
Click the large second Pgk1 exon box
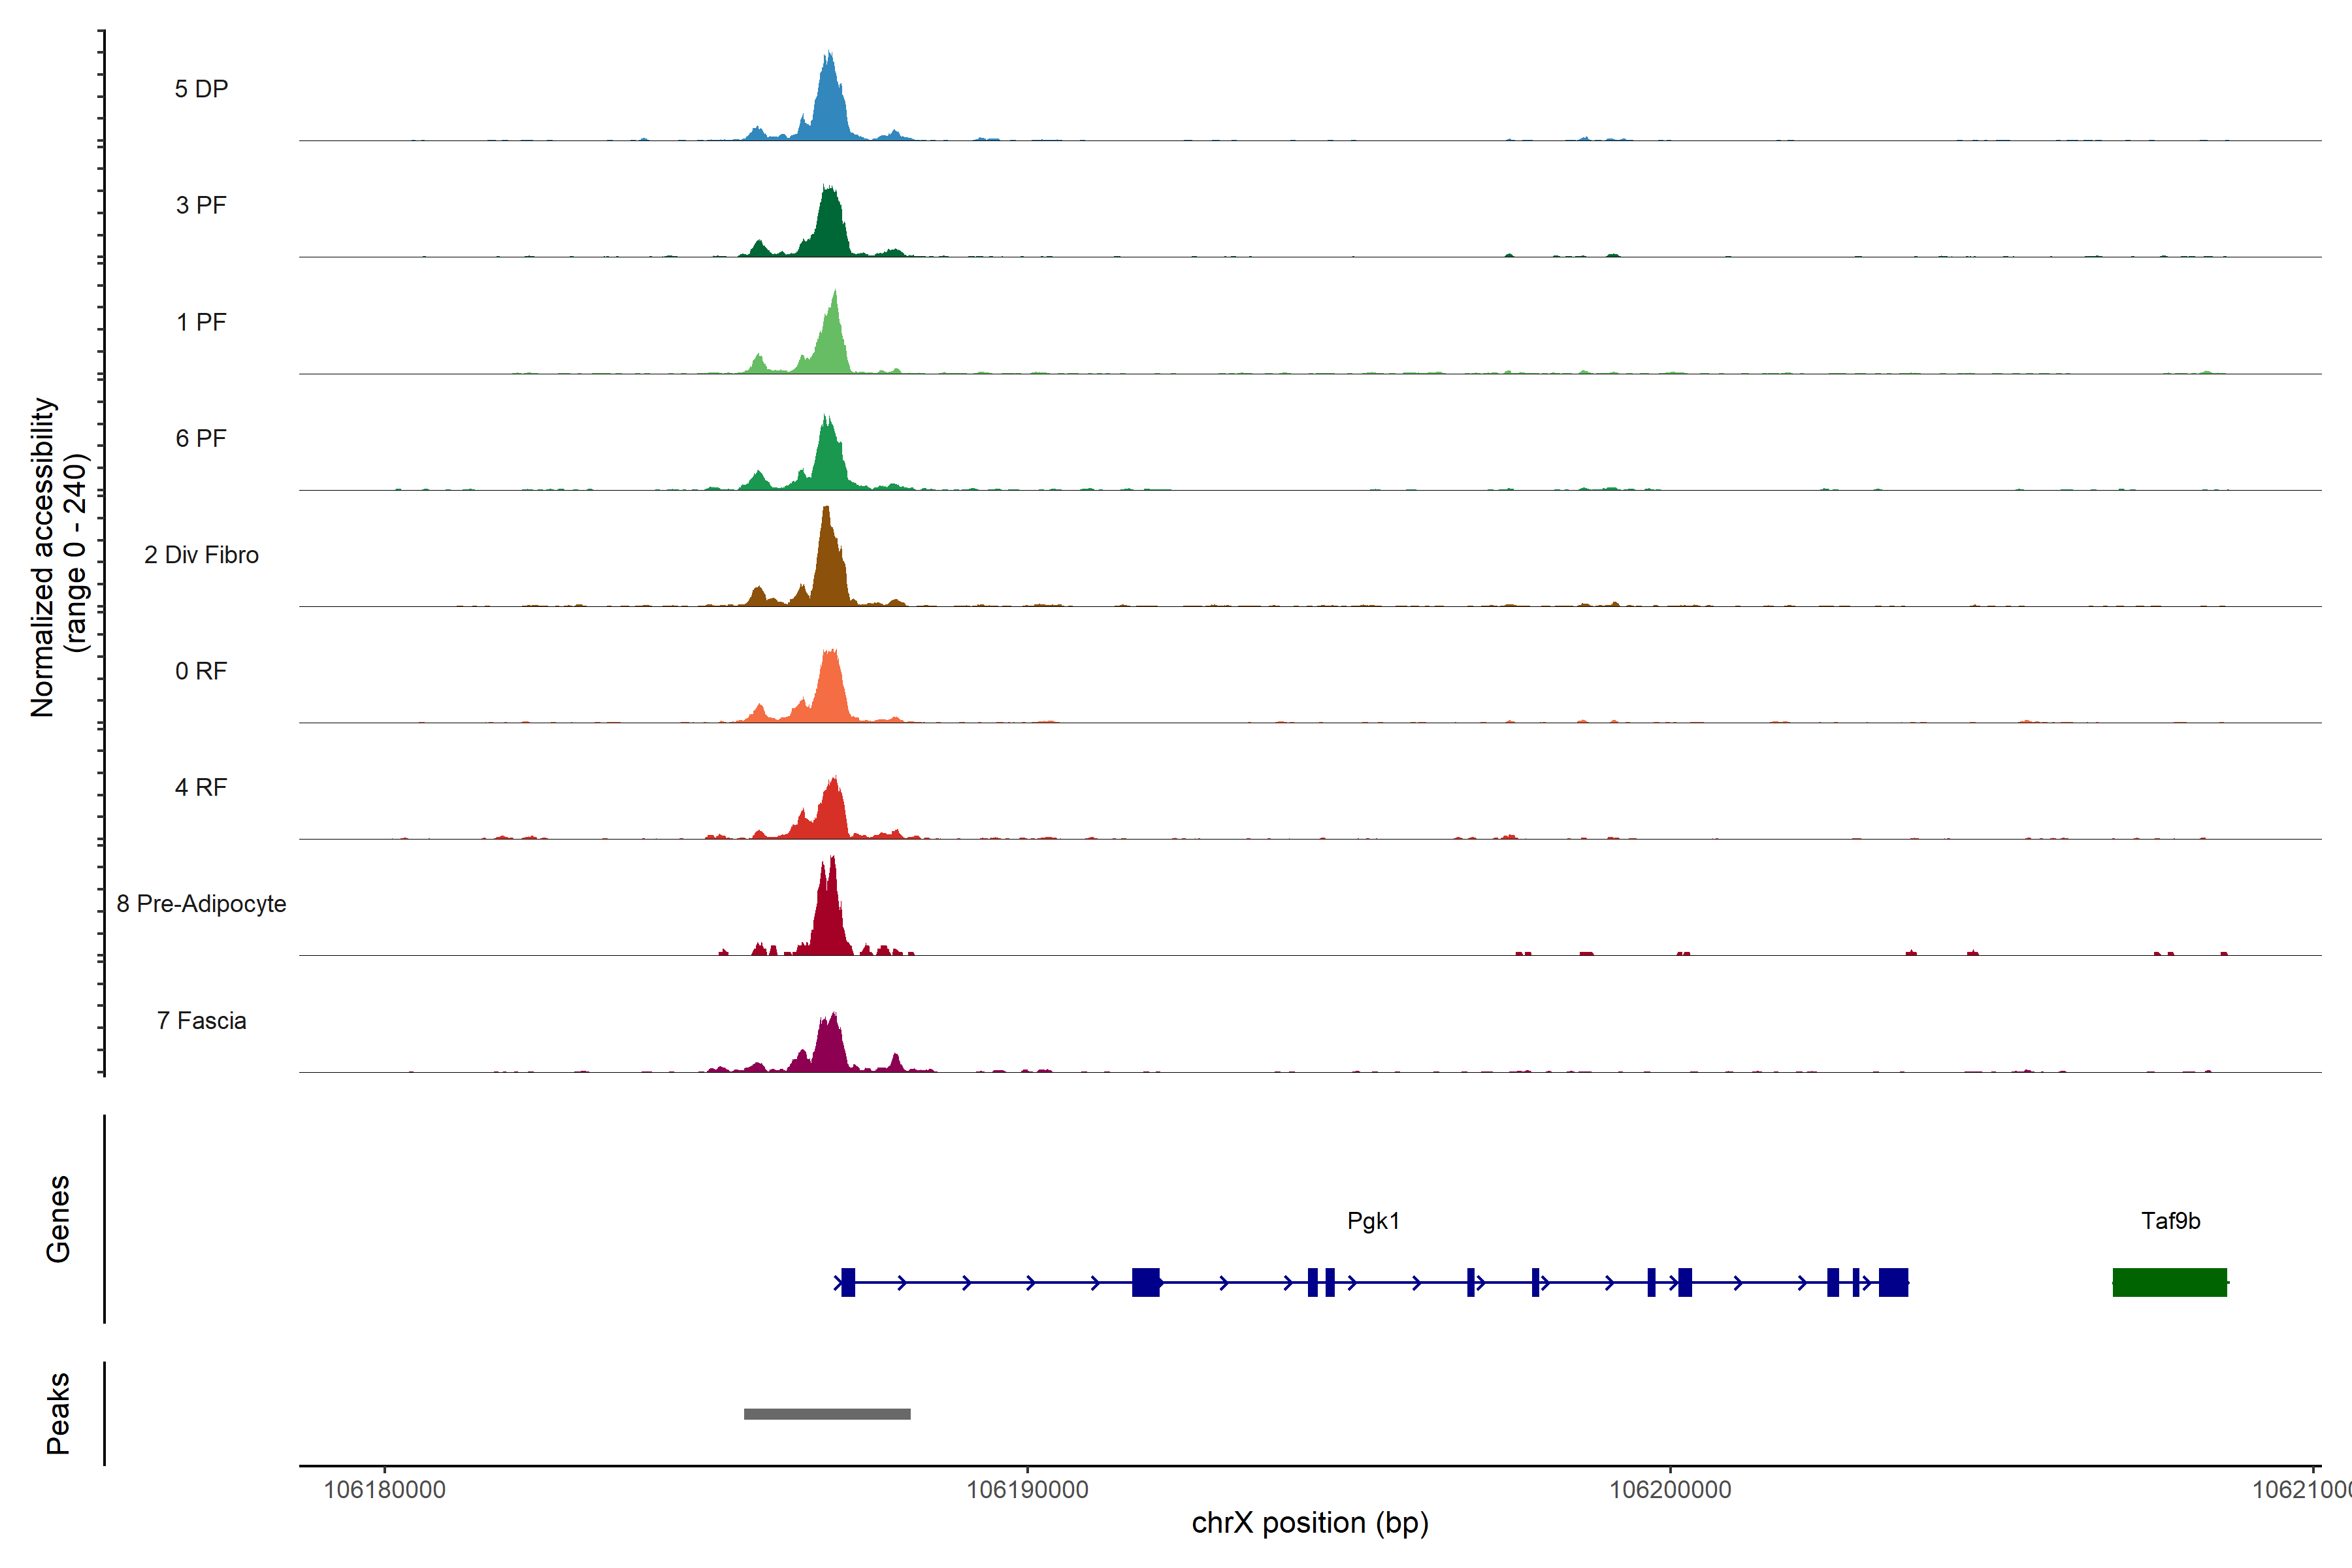pyautogui.click(x=1146, y=1282)
